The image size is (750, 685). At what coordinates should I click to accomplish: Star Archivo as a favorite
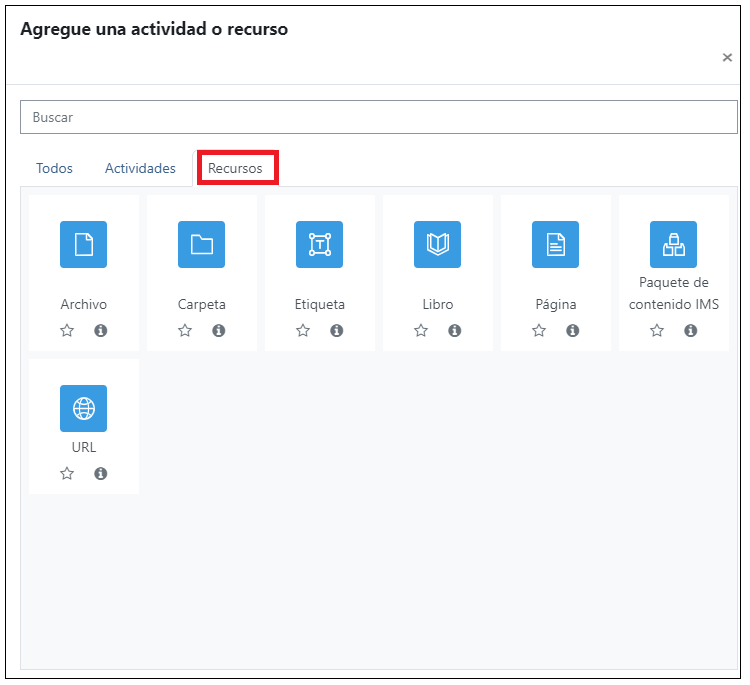click(67, 331)
